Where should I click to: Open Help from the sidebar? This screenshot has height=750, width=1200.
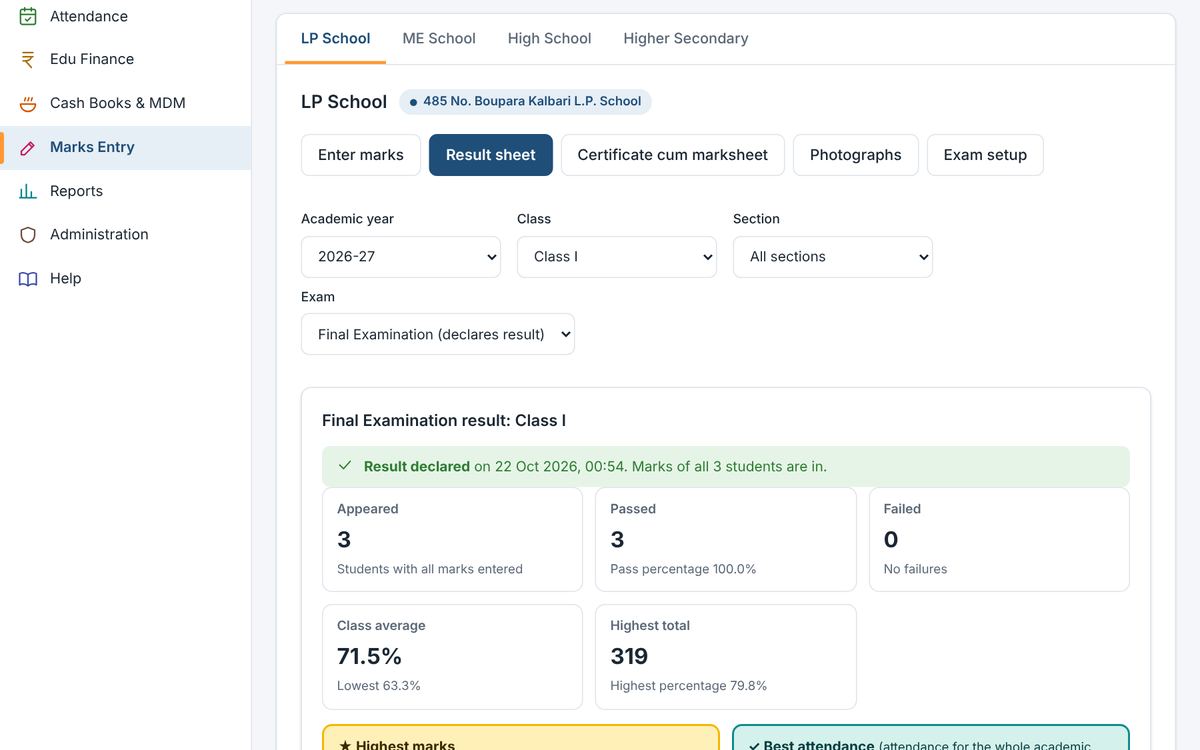(x=126, y=278)
